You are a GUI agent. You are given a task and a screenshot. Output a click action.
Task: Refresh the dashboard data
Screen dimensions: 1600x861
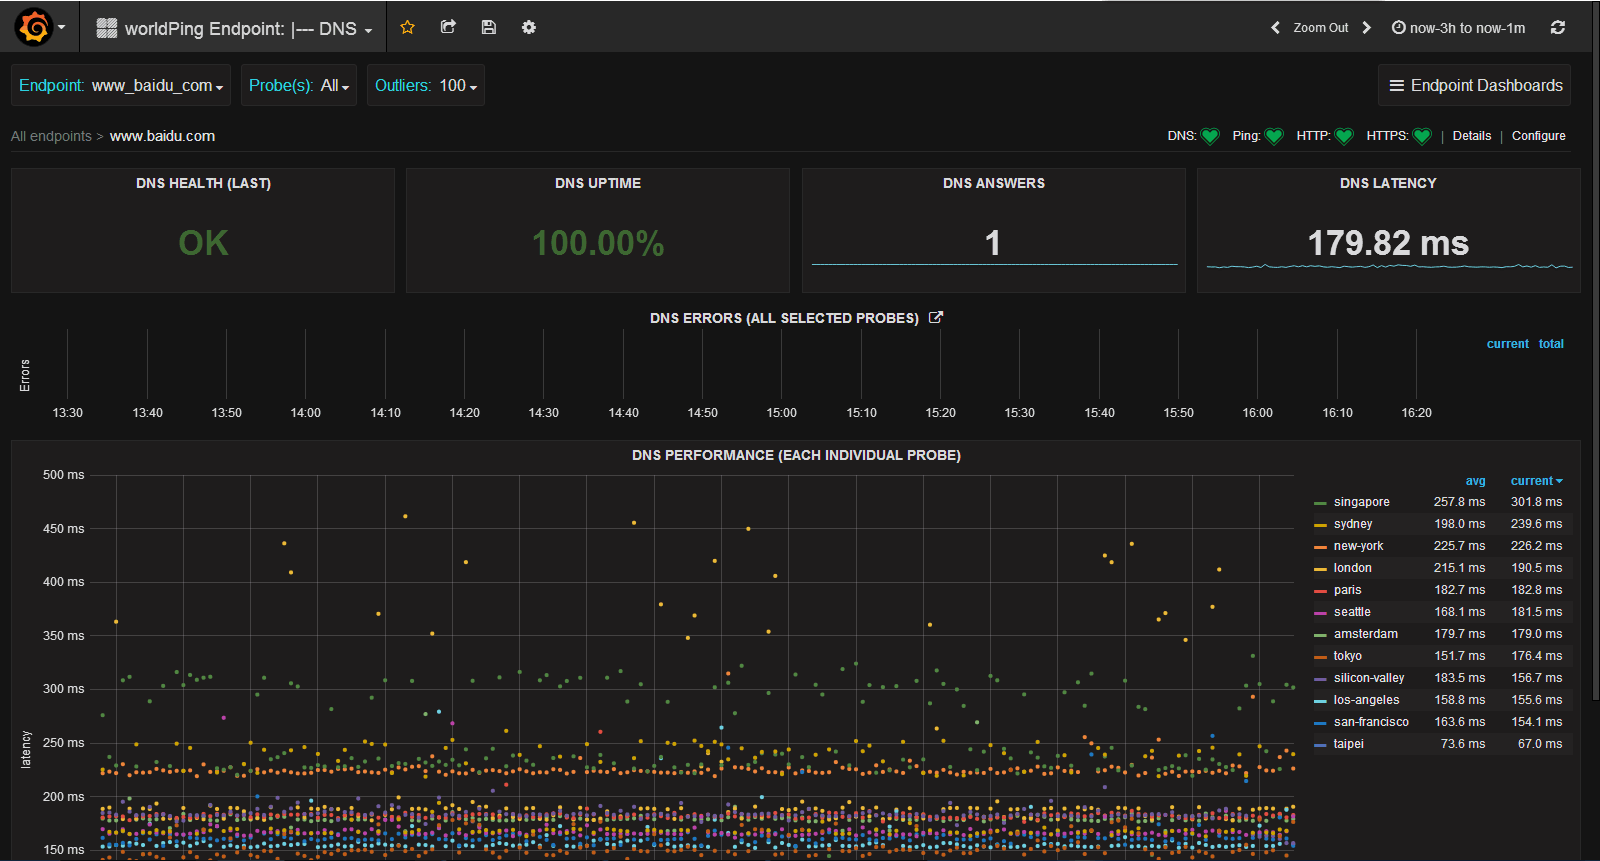[1557, 28]
